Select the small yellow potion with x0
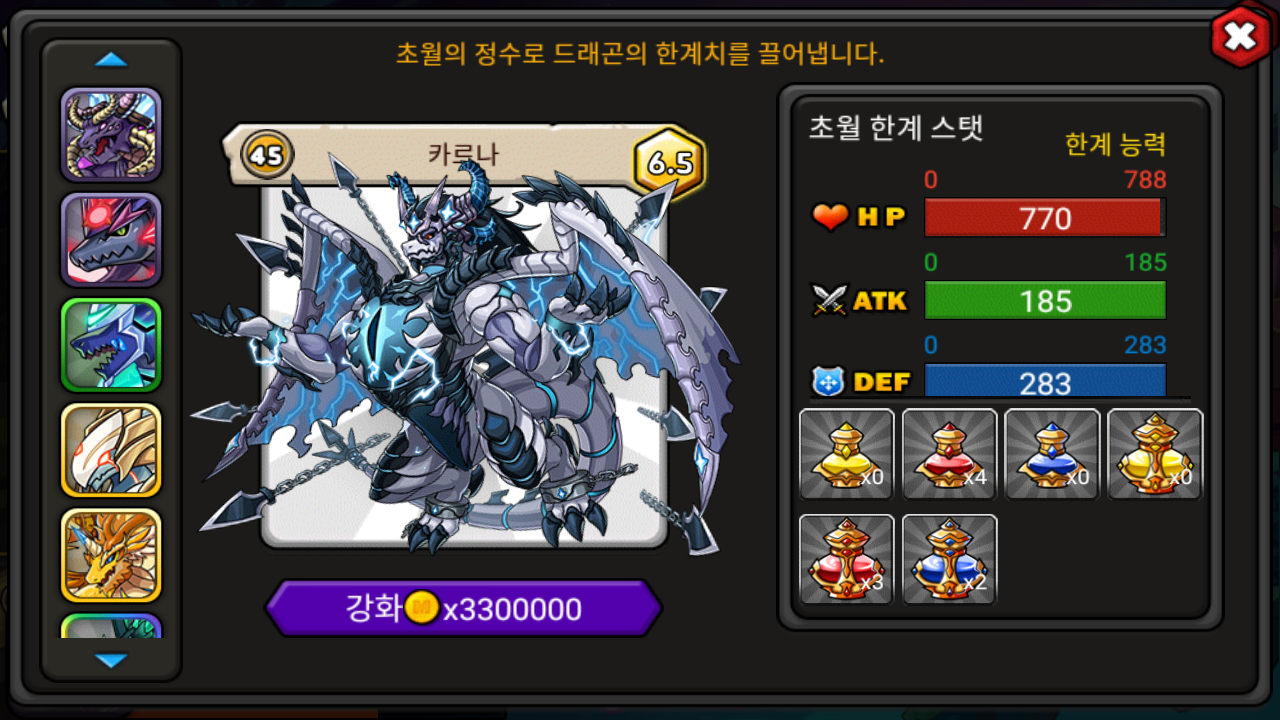The width and height of the screenshot is (1280, 720). (x=847, y=454)
